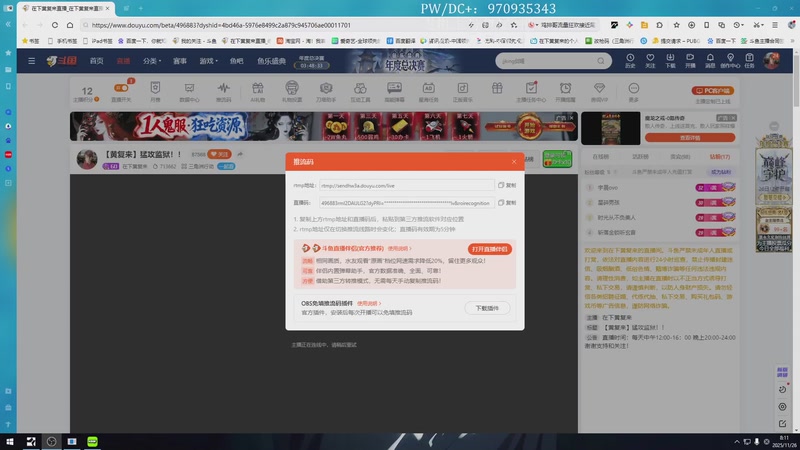This screenshot has height=450, width=800.
Task: Expand 游戏 dropdown
Action: [208, 61]
